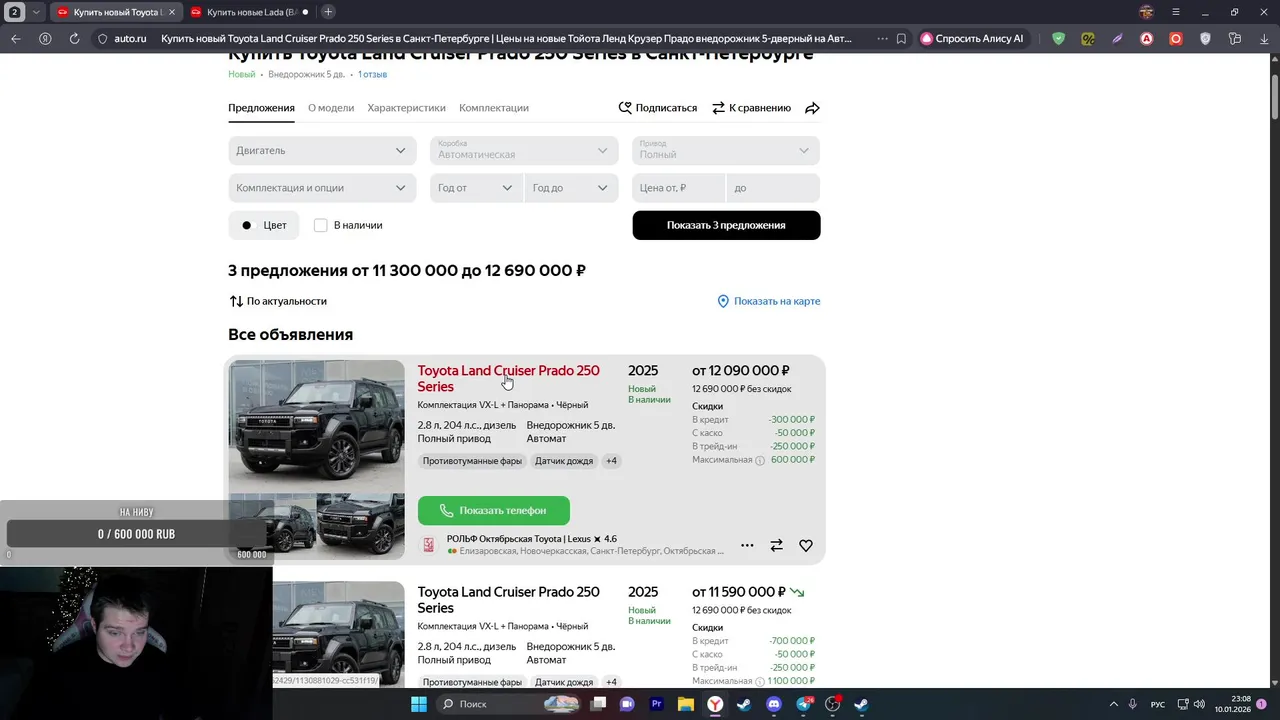Open the browser hamburger menu

tap(1175, 12)
